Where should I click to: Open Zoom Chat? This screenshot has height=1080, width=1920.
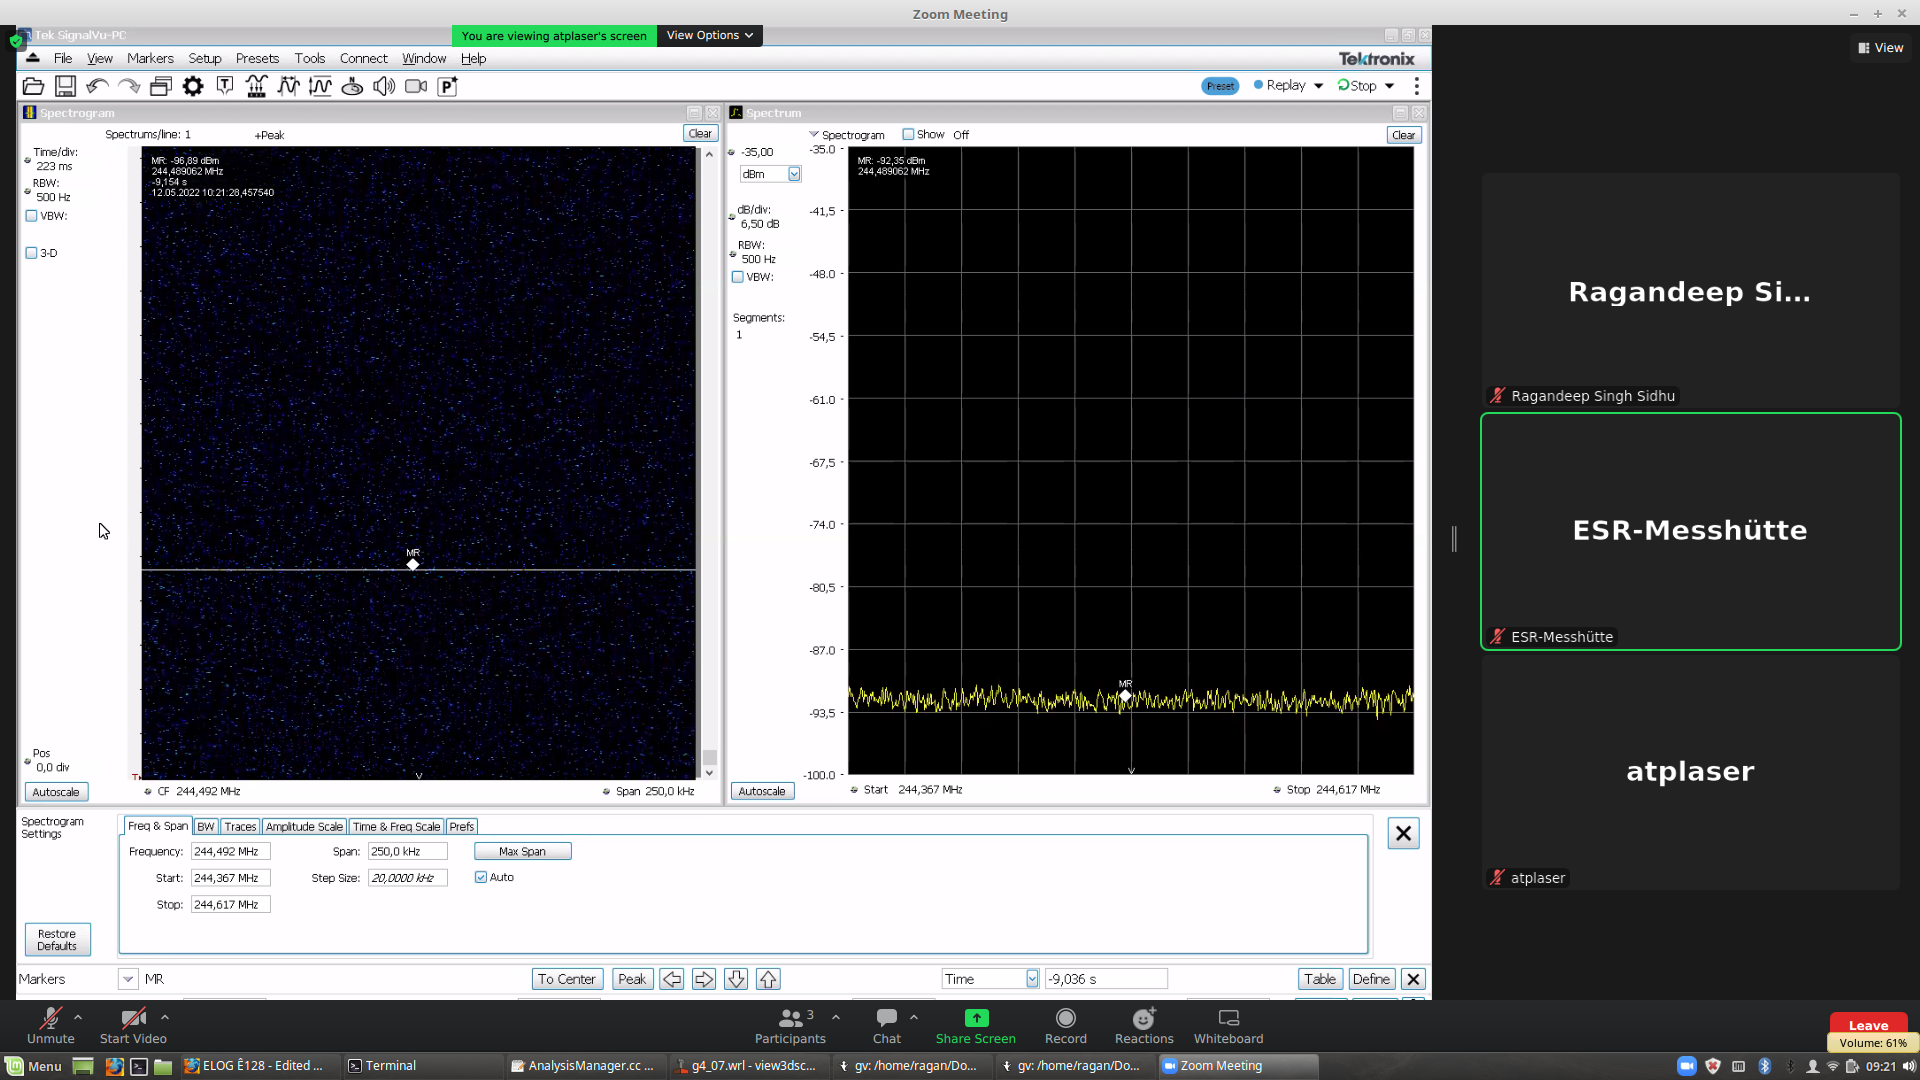point(886,1026)
